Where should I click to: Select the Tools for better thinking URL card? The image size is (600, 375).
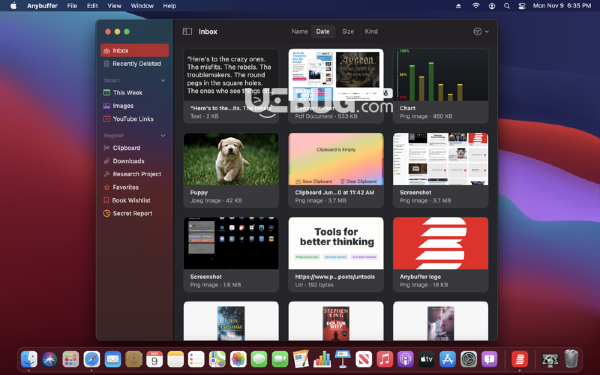pos(336,254)
